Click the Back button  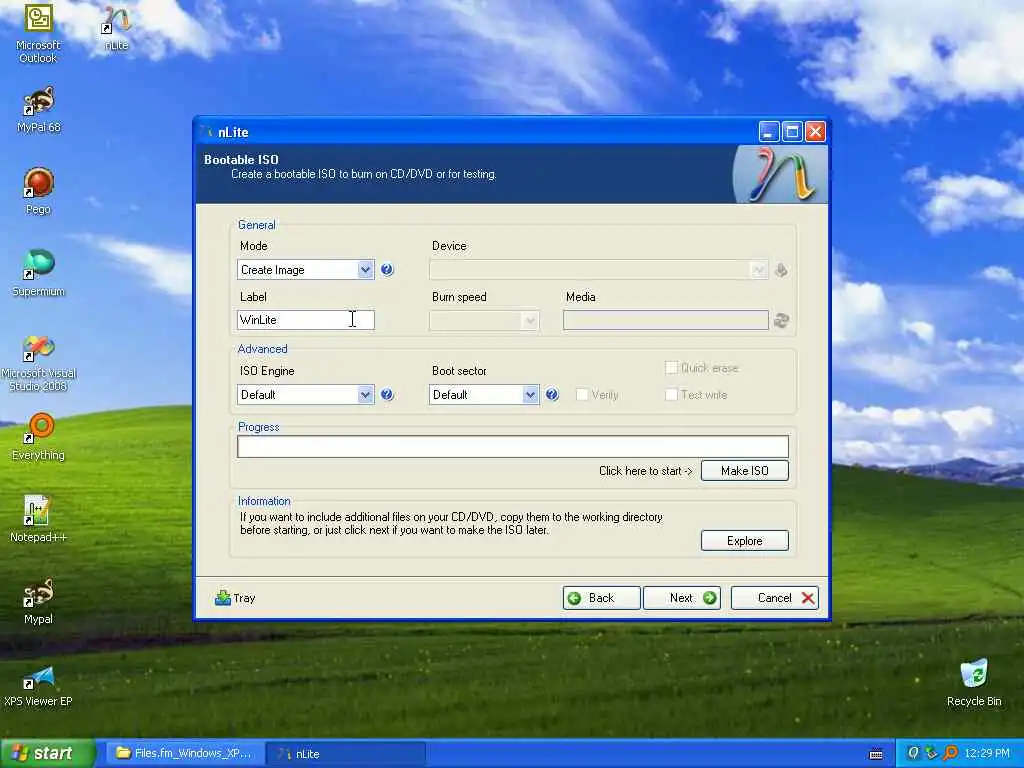[601, 598]
